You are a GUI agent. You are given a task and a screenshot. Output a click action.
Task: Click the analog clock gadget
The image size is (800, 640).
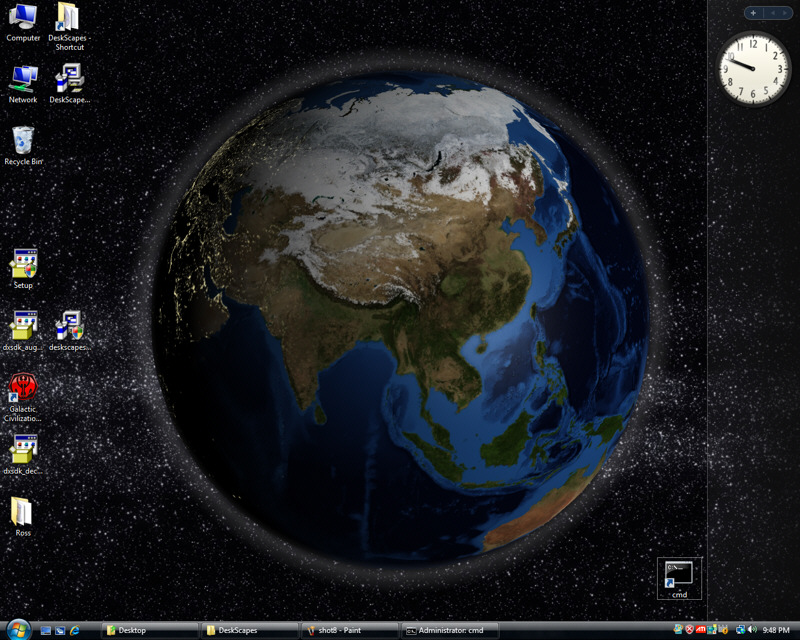tap(754, 68)
